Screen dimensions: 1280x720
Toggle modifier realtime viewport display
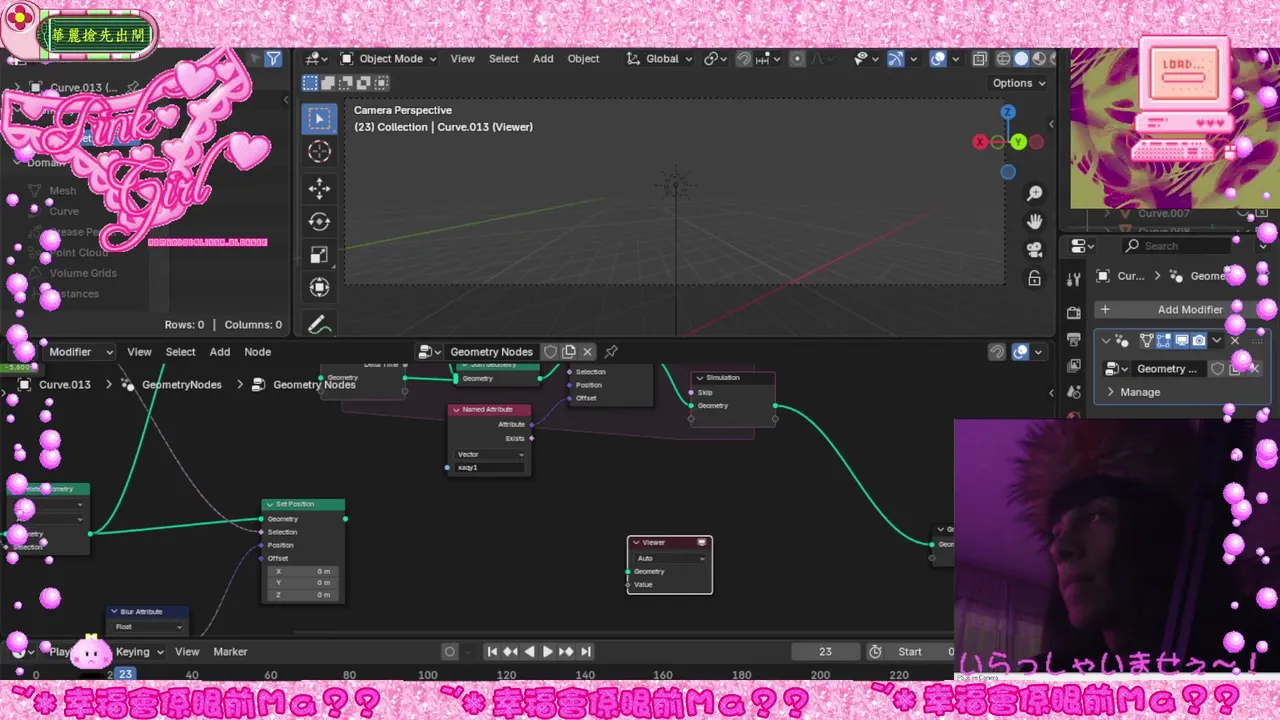(1181, 340)
